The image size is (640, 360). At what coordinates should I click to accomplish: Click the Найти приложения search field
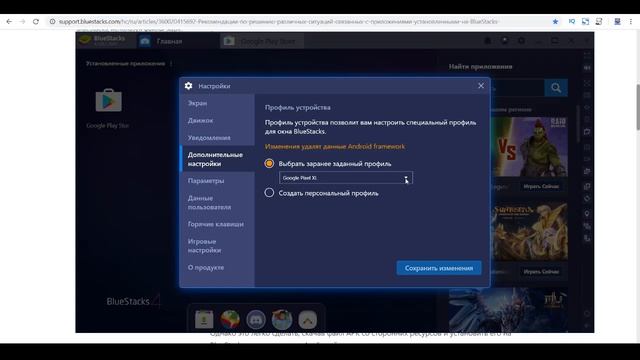pos(517,88)
